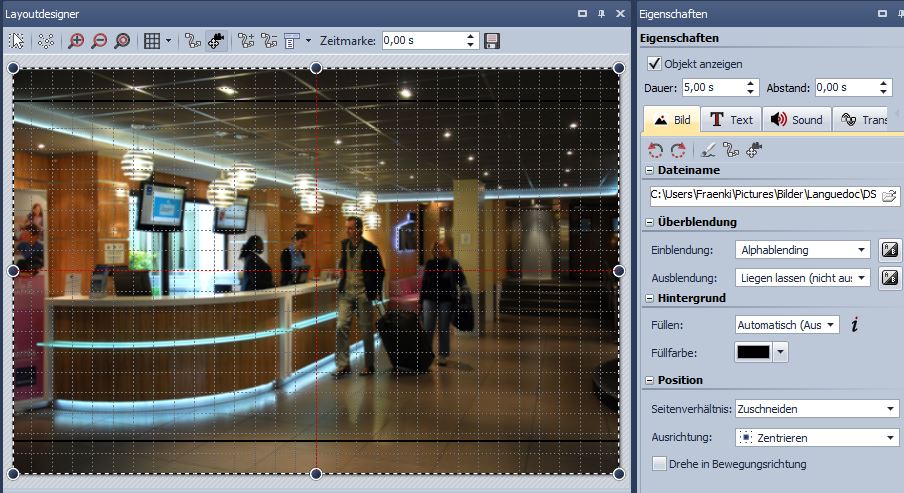Enable Drehe in Bewegungsrichtung checkbox

[658, 464]
